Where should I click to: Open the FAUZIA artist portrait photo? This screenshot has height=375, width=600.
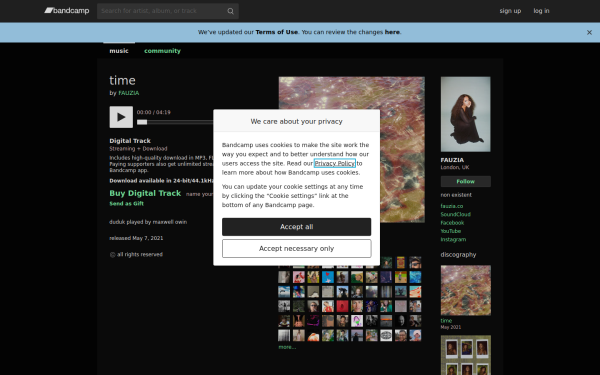(x=465, y=114)
